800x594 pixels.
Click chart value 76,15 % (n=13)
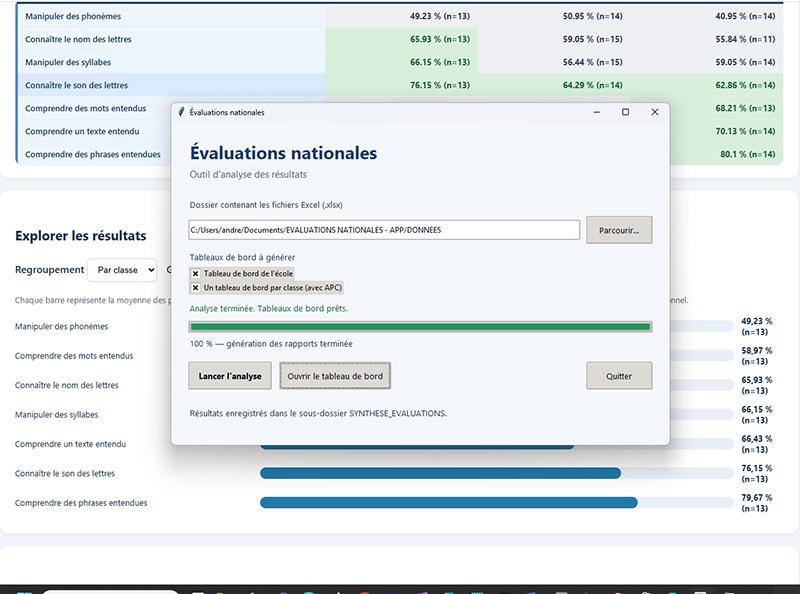pos(757,474)
